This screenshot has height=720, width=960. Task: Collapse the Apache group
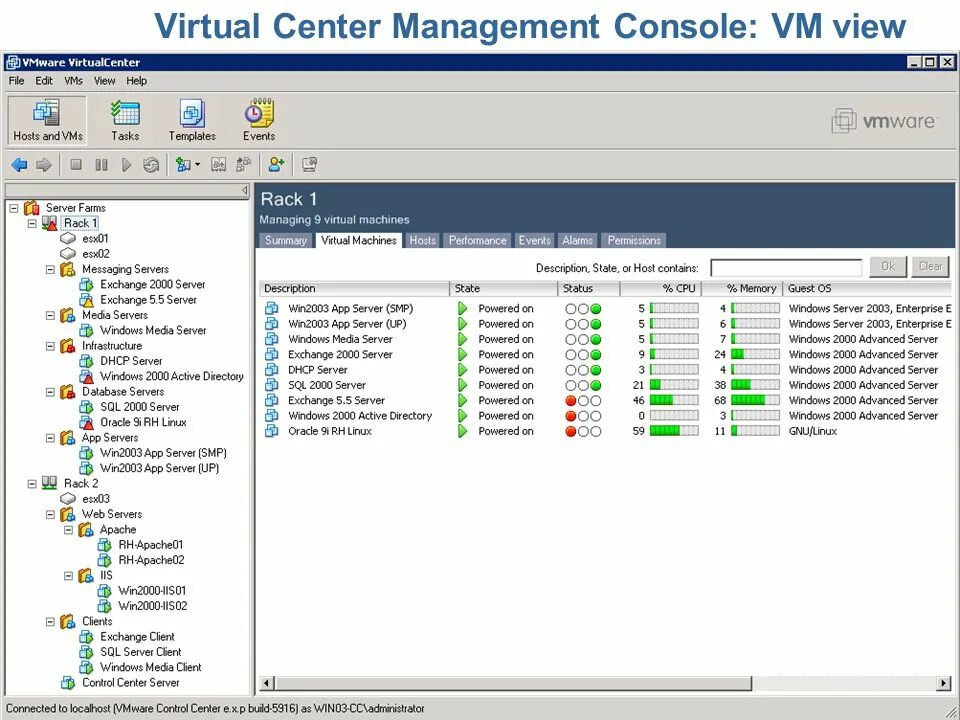(69, 530)
